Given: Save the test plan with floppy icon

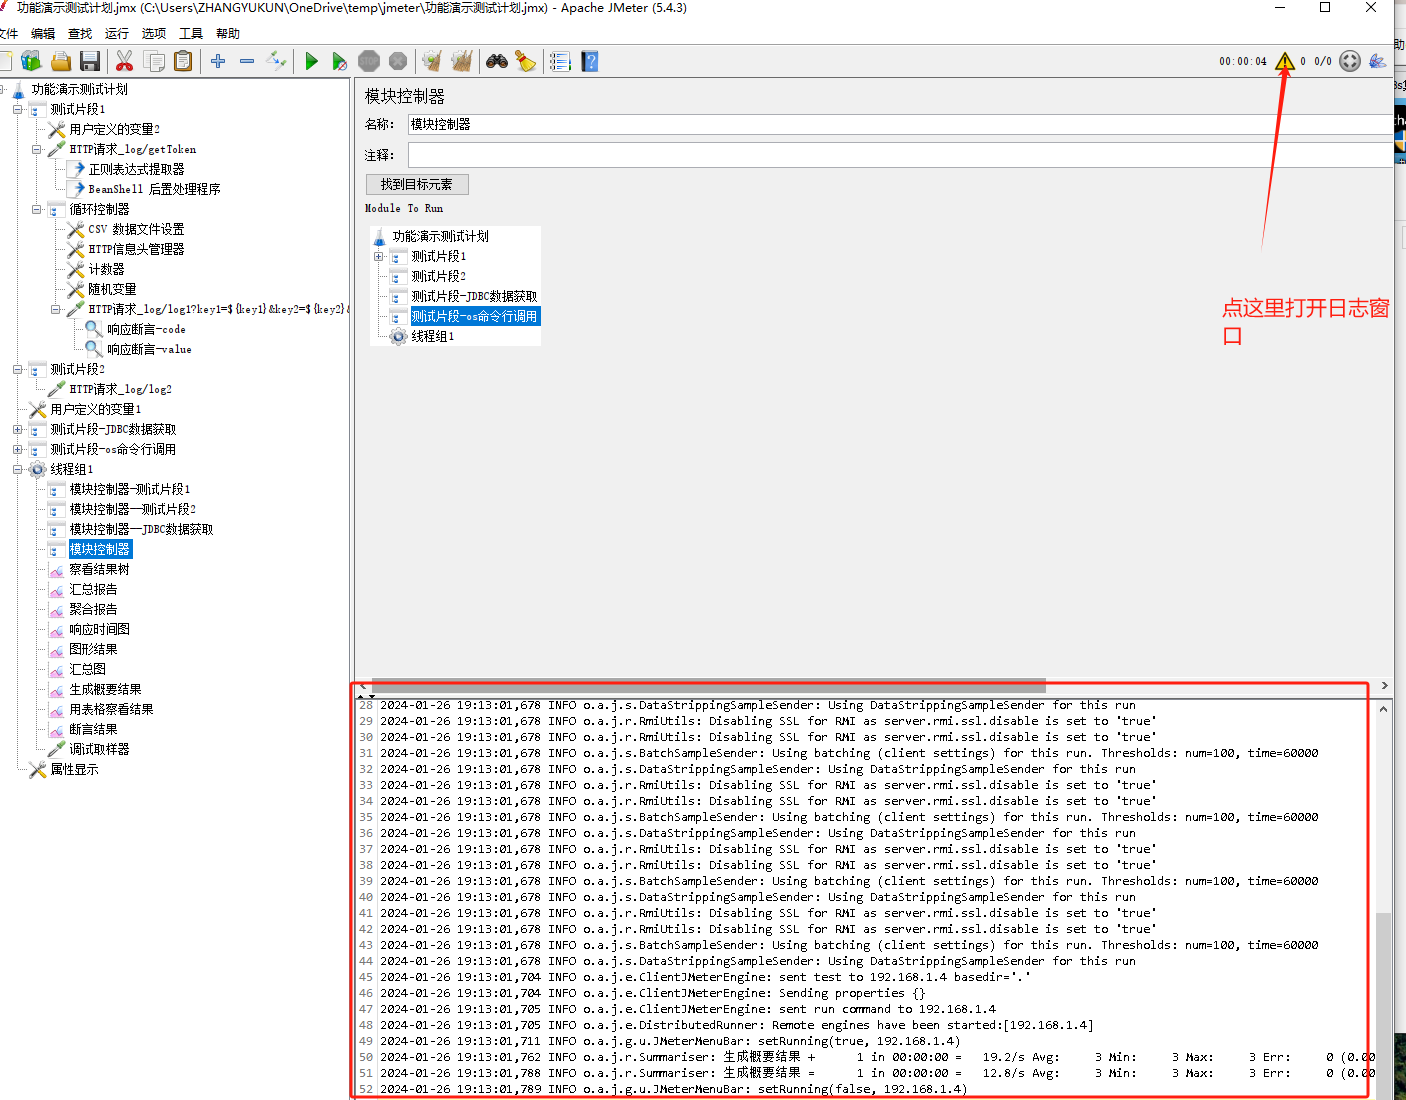Looking at the screenshot, I should [x=90, y=62].
